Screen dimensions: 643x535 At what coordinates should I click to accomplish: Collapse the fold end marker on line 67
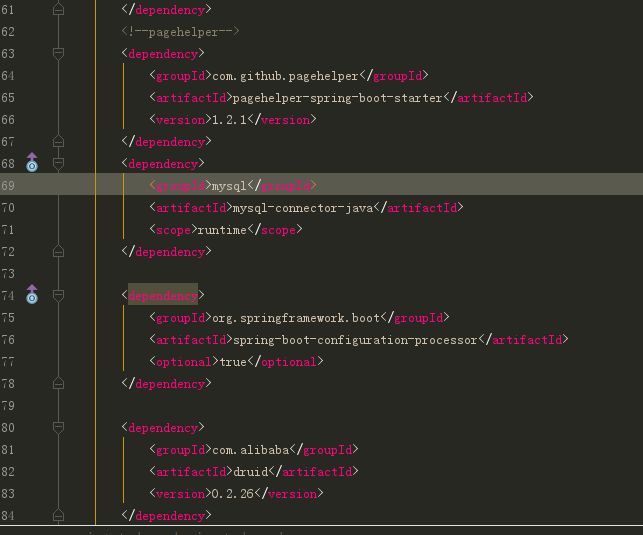point(58,141)
